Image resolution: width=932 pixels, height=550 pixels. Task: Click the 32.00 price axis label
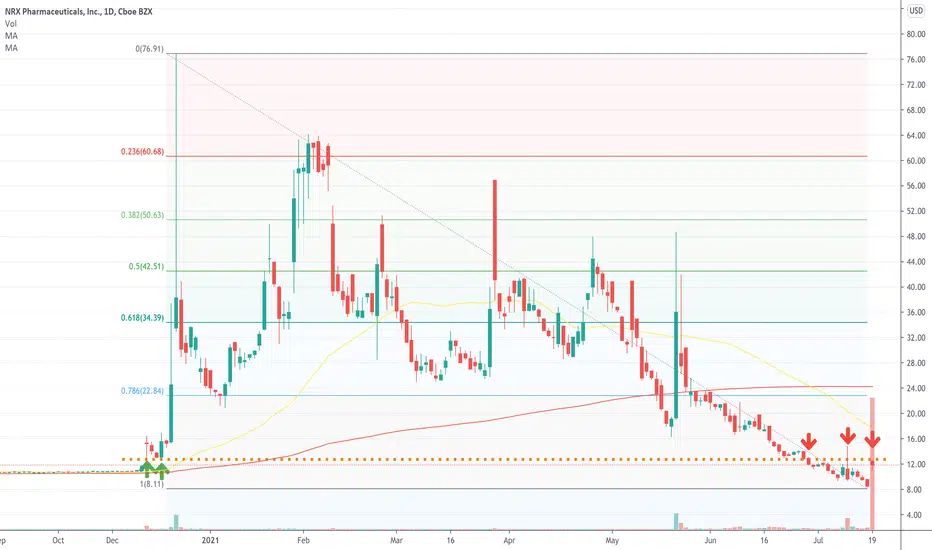915,338
